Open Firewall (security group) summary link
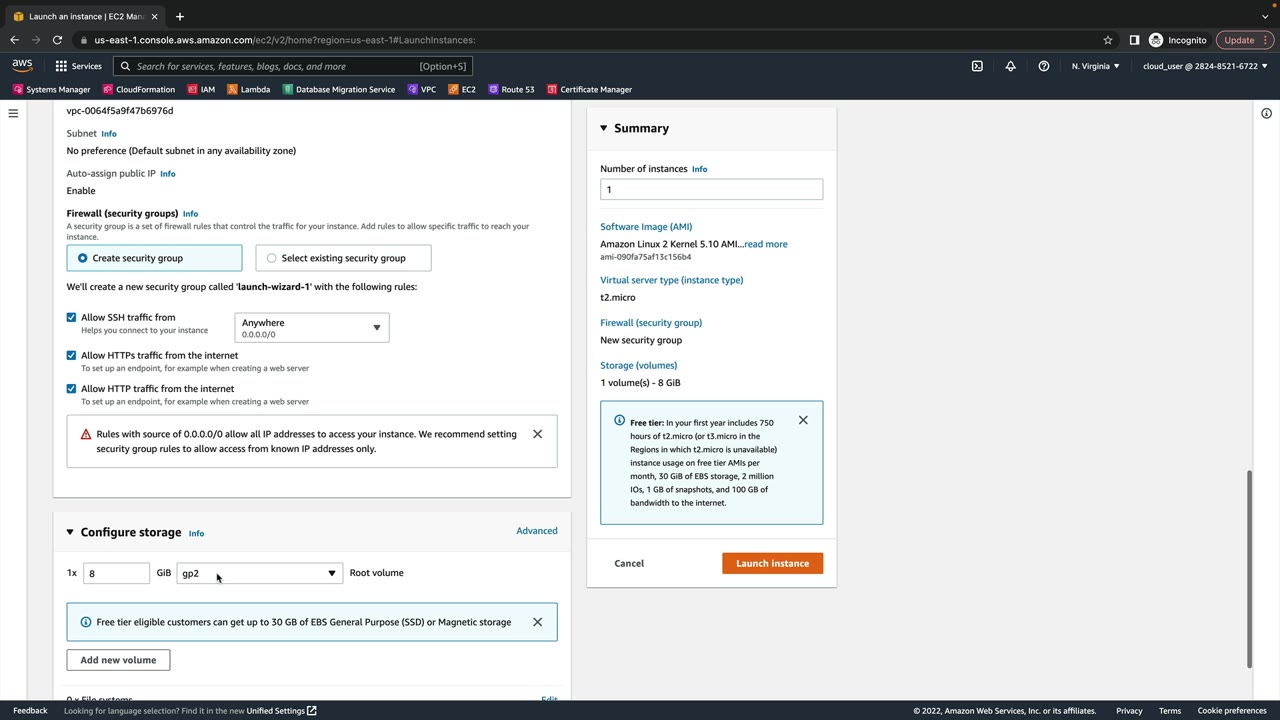This screenshot has height=720, width=1280. point(651,323)
